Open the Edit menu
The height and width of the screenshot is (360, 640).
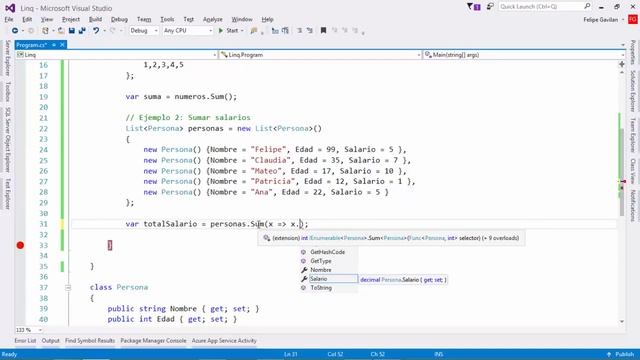[x=27, y=19]
